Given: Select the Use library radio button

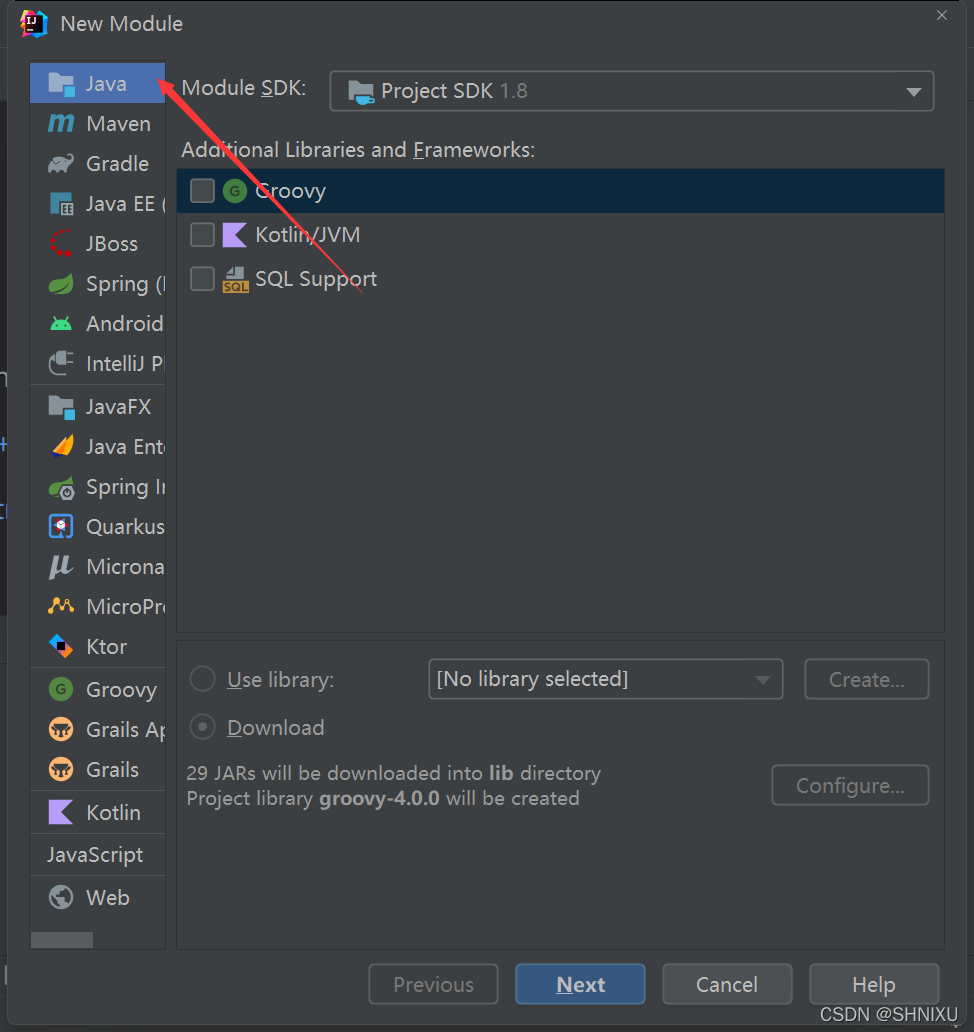Looking at the screenshot, I should pos(202,679).
